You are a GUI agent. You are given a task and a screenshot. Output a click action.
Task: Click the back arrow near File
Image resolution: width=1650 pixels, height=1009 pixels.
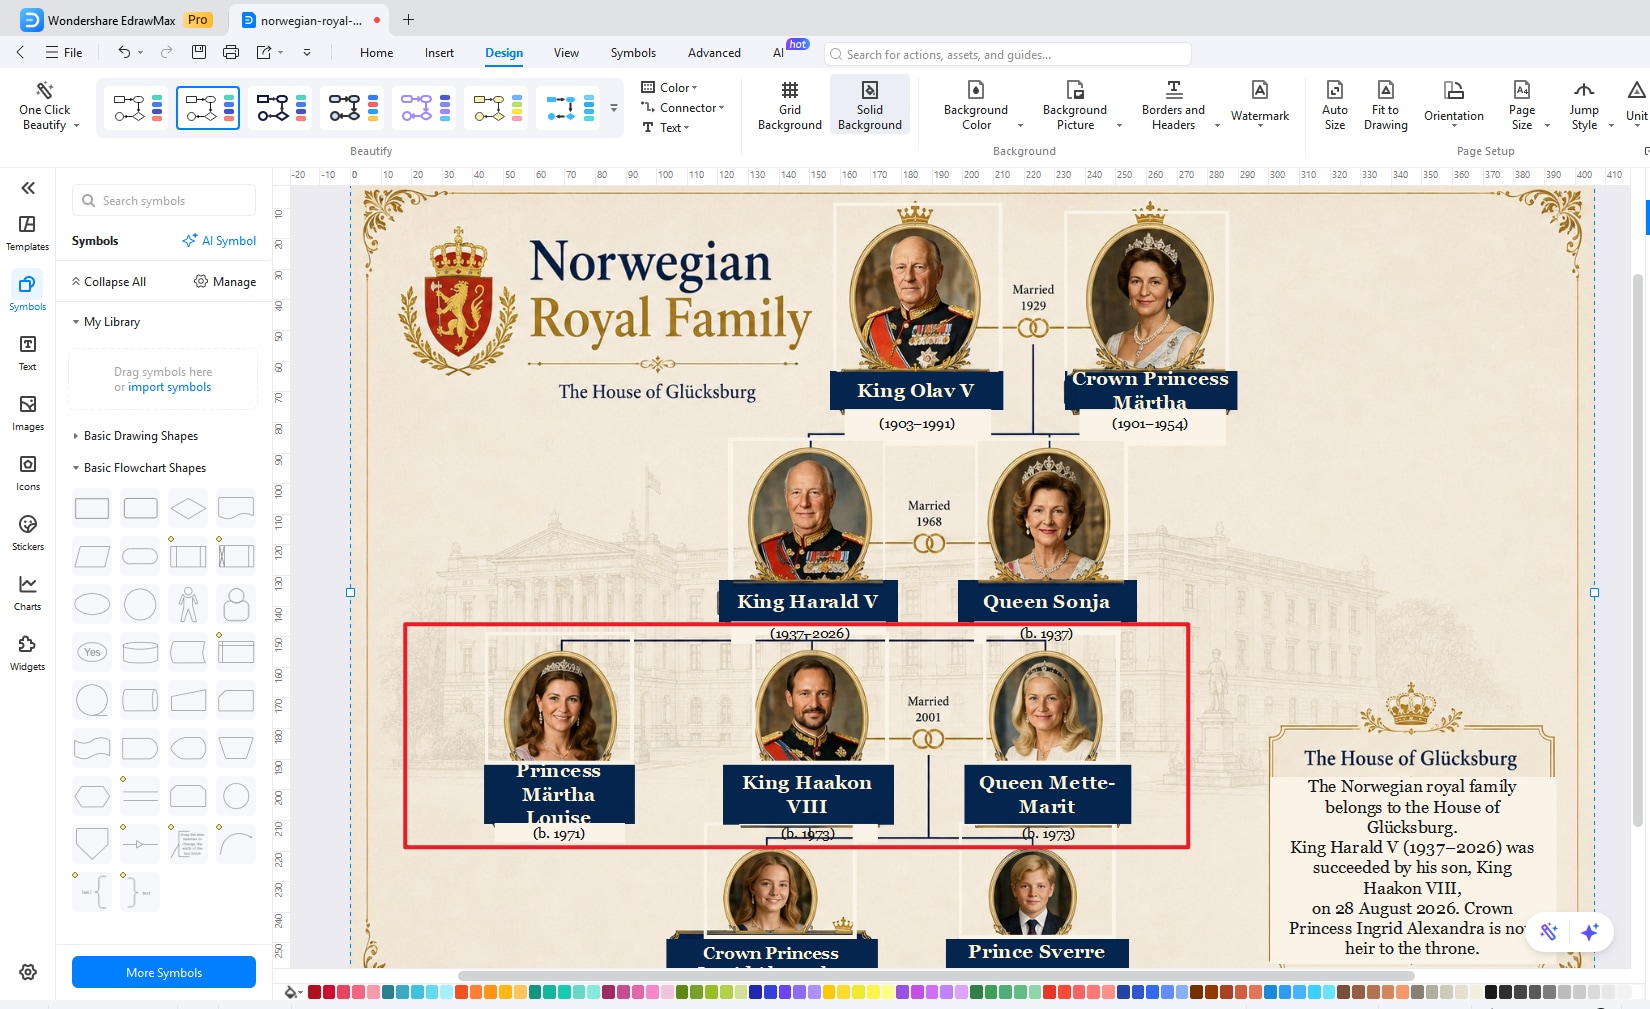(20, 52)
